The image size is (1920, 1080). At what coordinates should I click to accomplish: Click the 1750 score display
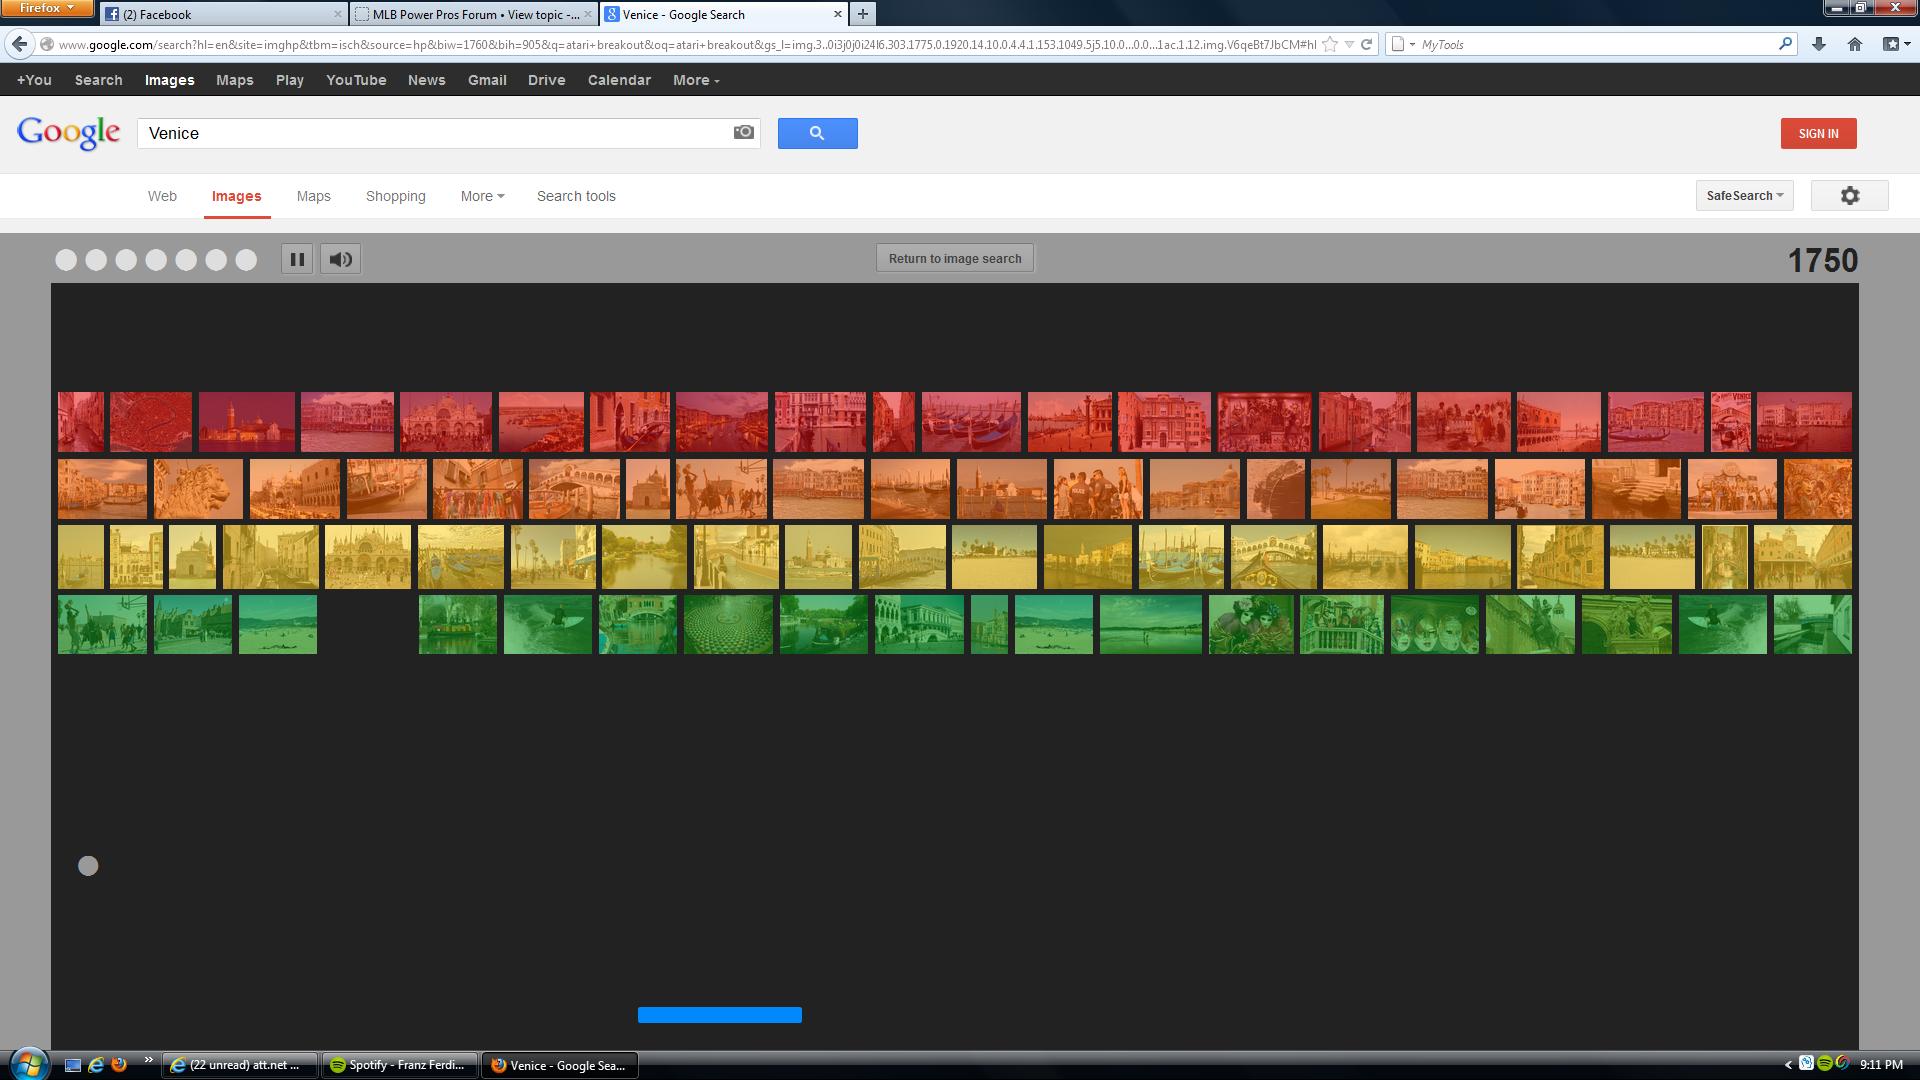tap(1822, 261)
